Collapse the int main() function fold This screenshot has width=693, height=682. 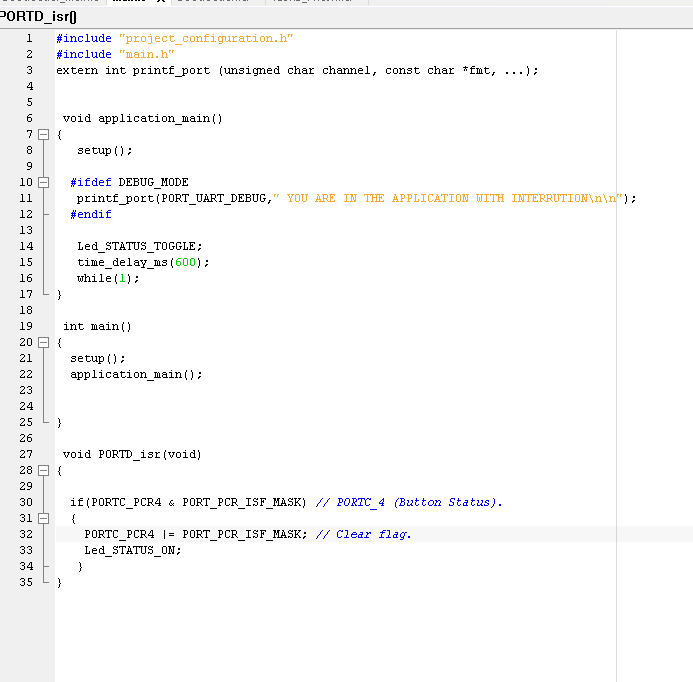coord(43,342)
